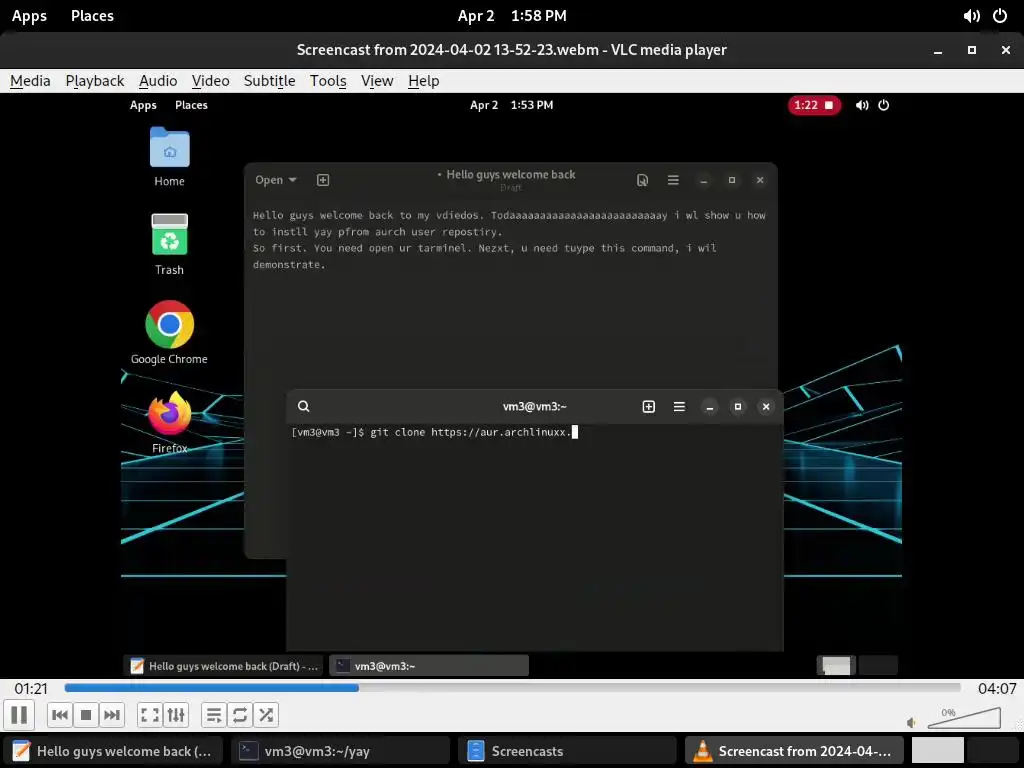
Task: Click the system volume icon in top bar
Action: coord(972,16)
